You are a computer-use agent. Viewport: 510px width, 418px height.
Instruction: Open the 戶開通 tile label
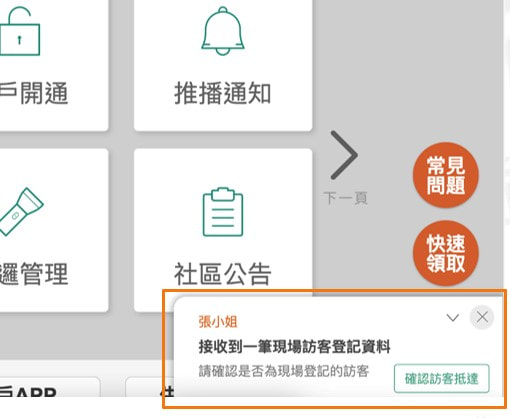(x=34, y=93)
